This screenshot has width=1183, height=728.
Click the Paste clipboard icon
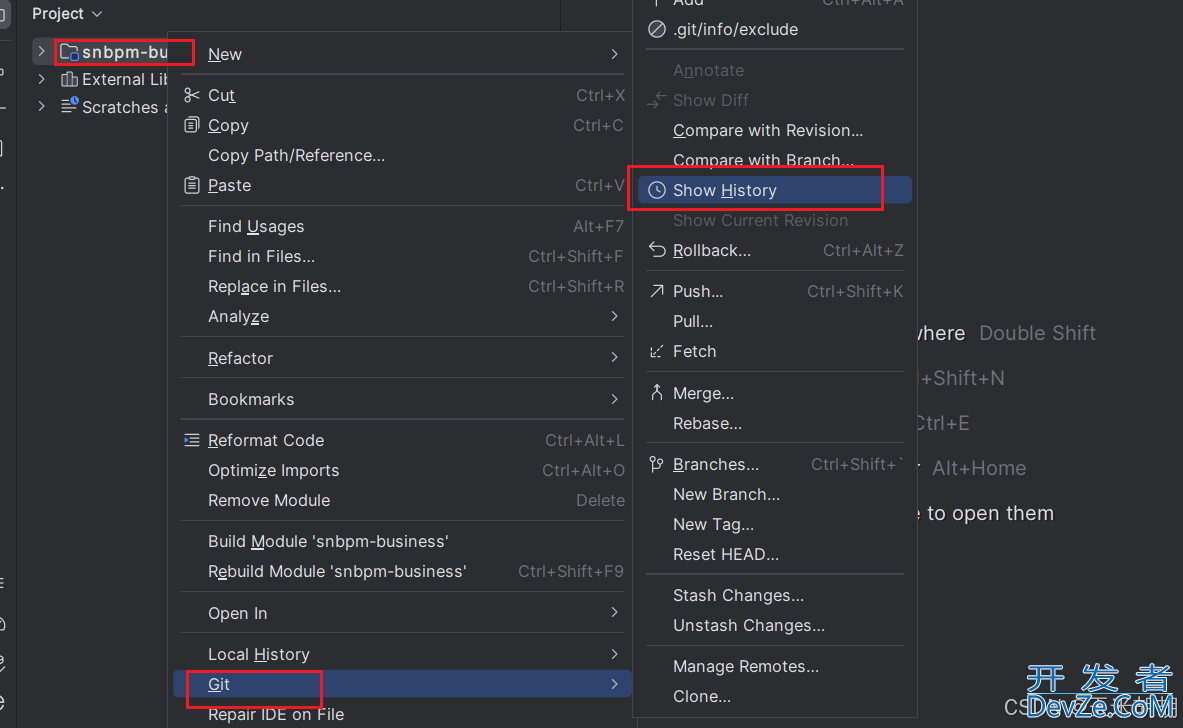[x=192, y=185]
